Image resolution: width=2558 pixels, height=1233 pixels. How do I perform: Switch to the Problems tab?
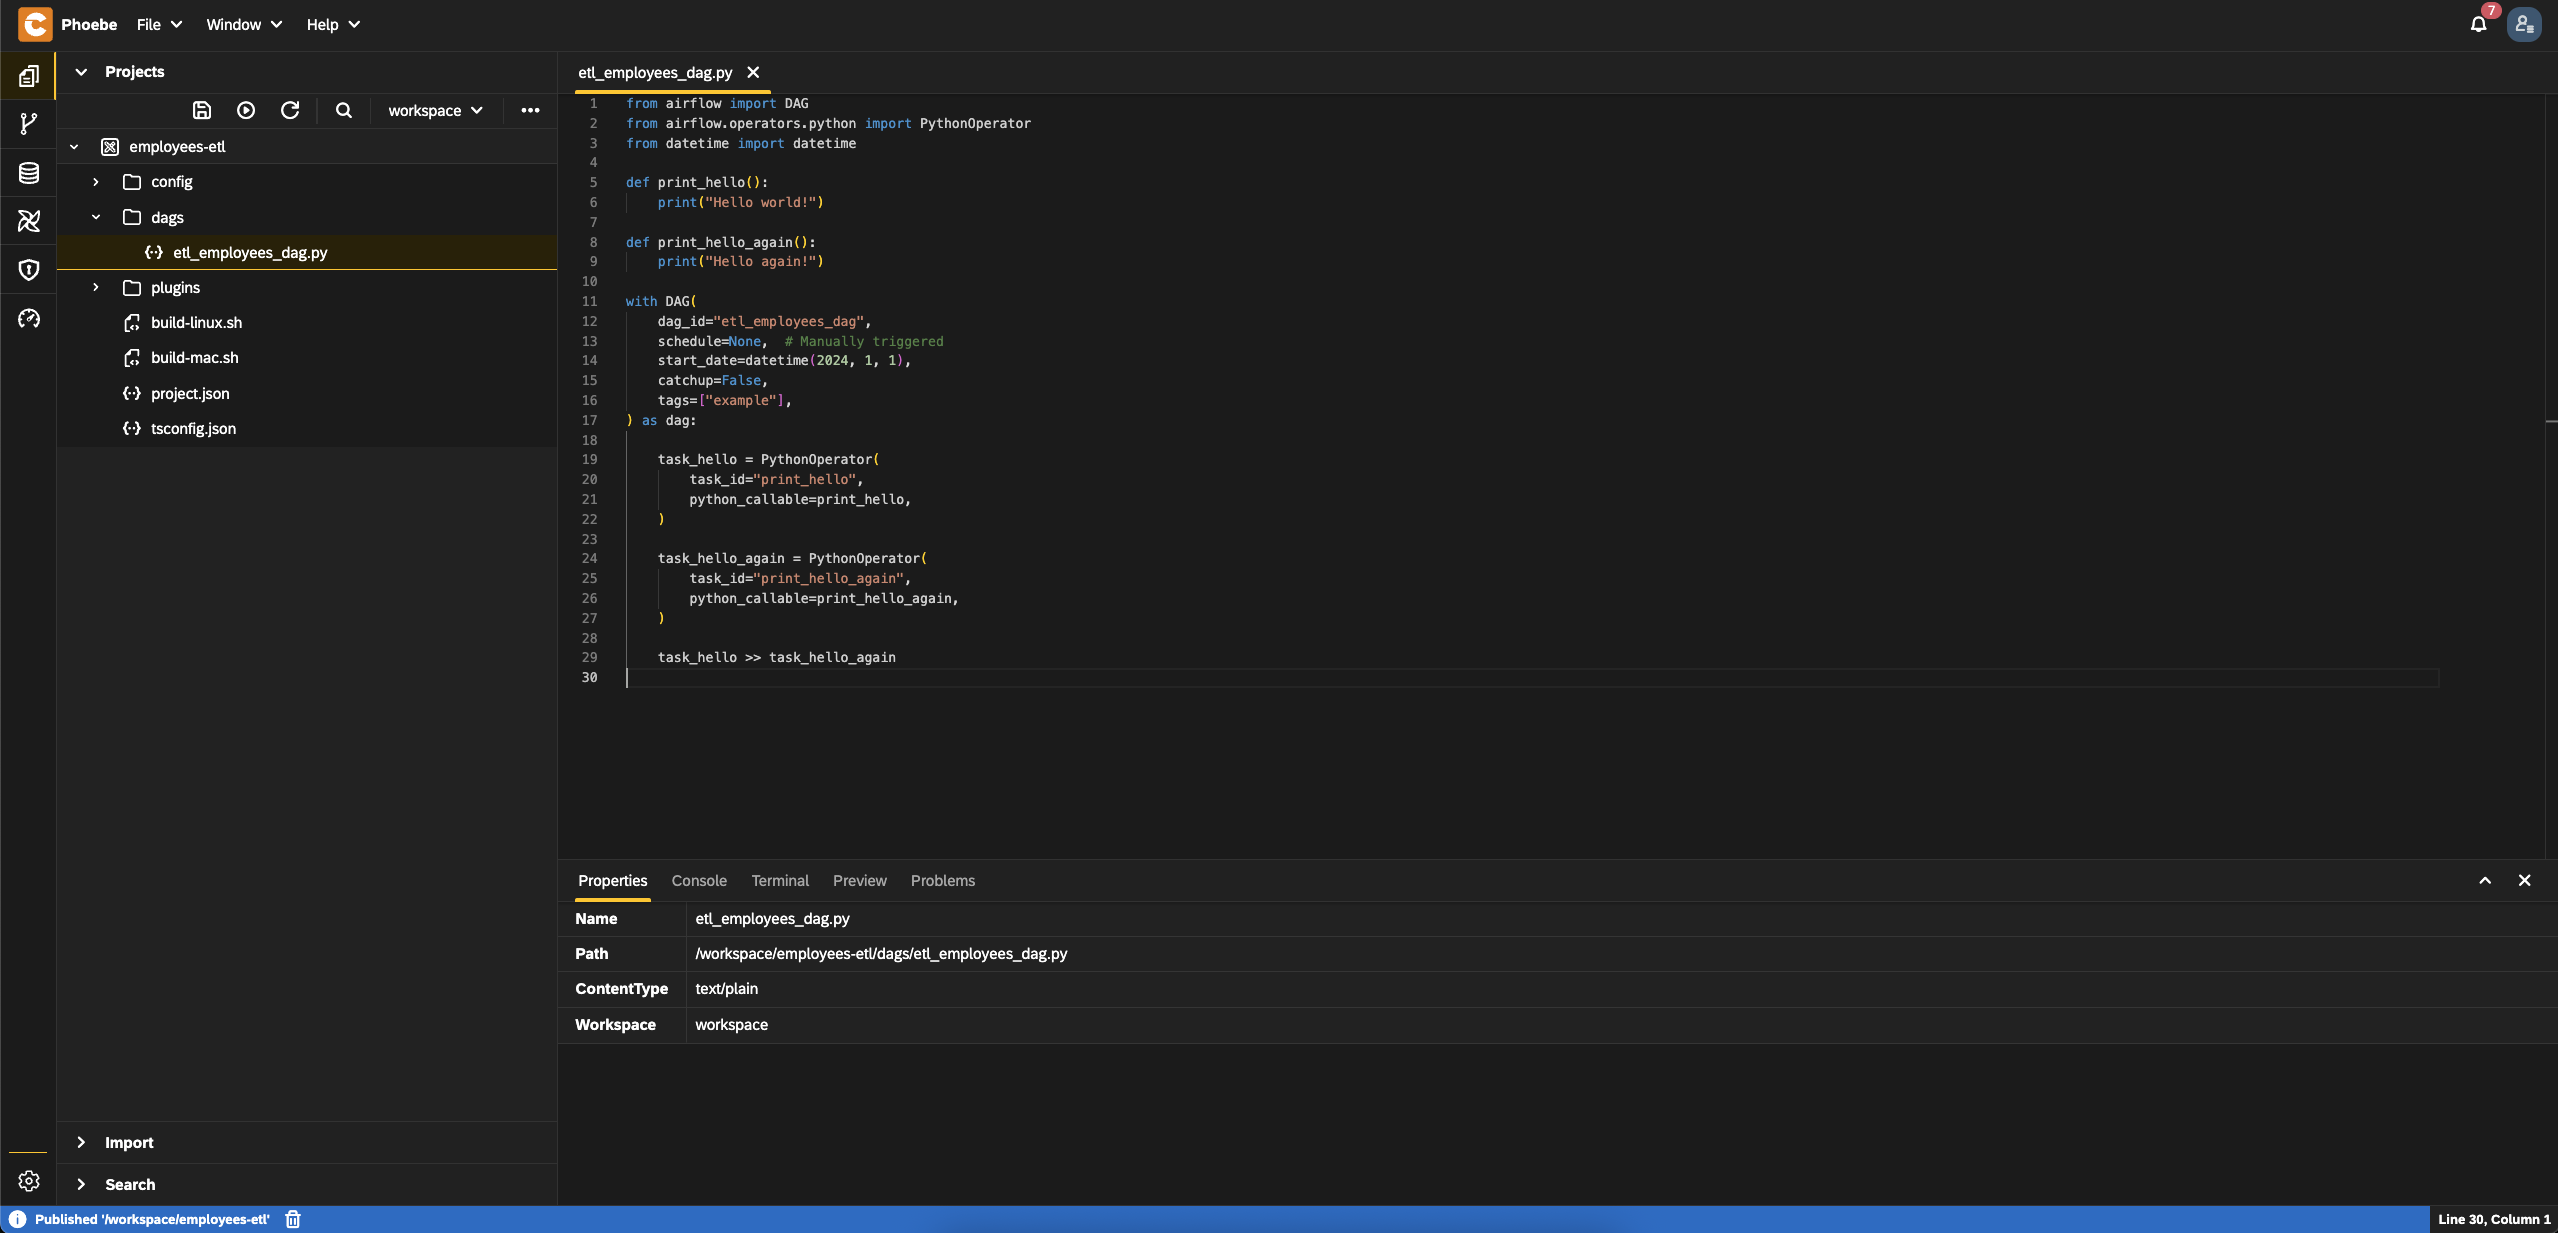tap(943, 880)
